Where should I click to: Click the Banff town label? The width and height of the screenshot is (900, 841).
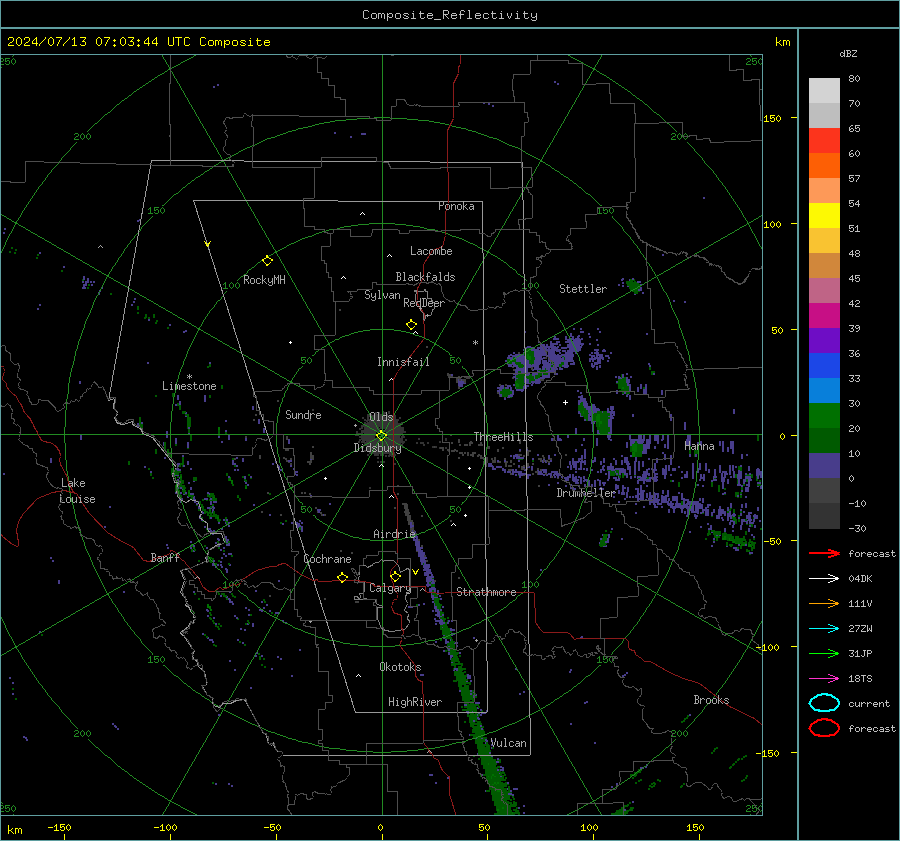coord(165,557)
